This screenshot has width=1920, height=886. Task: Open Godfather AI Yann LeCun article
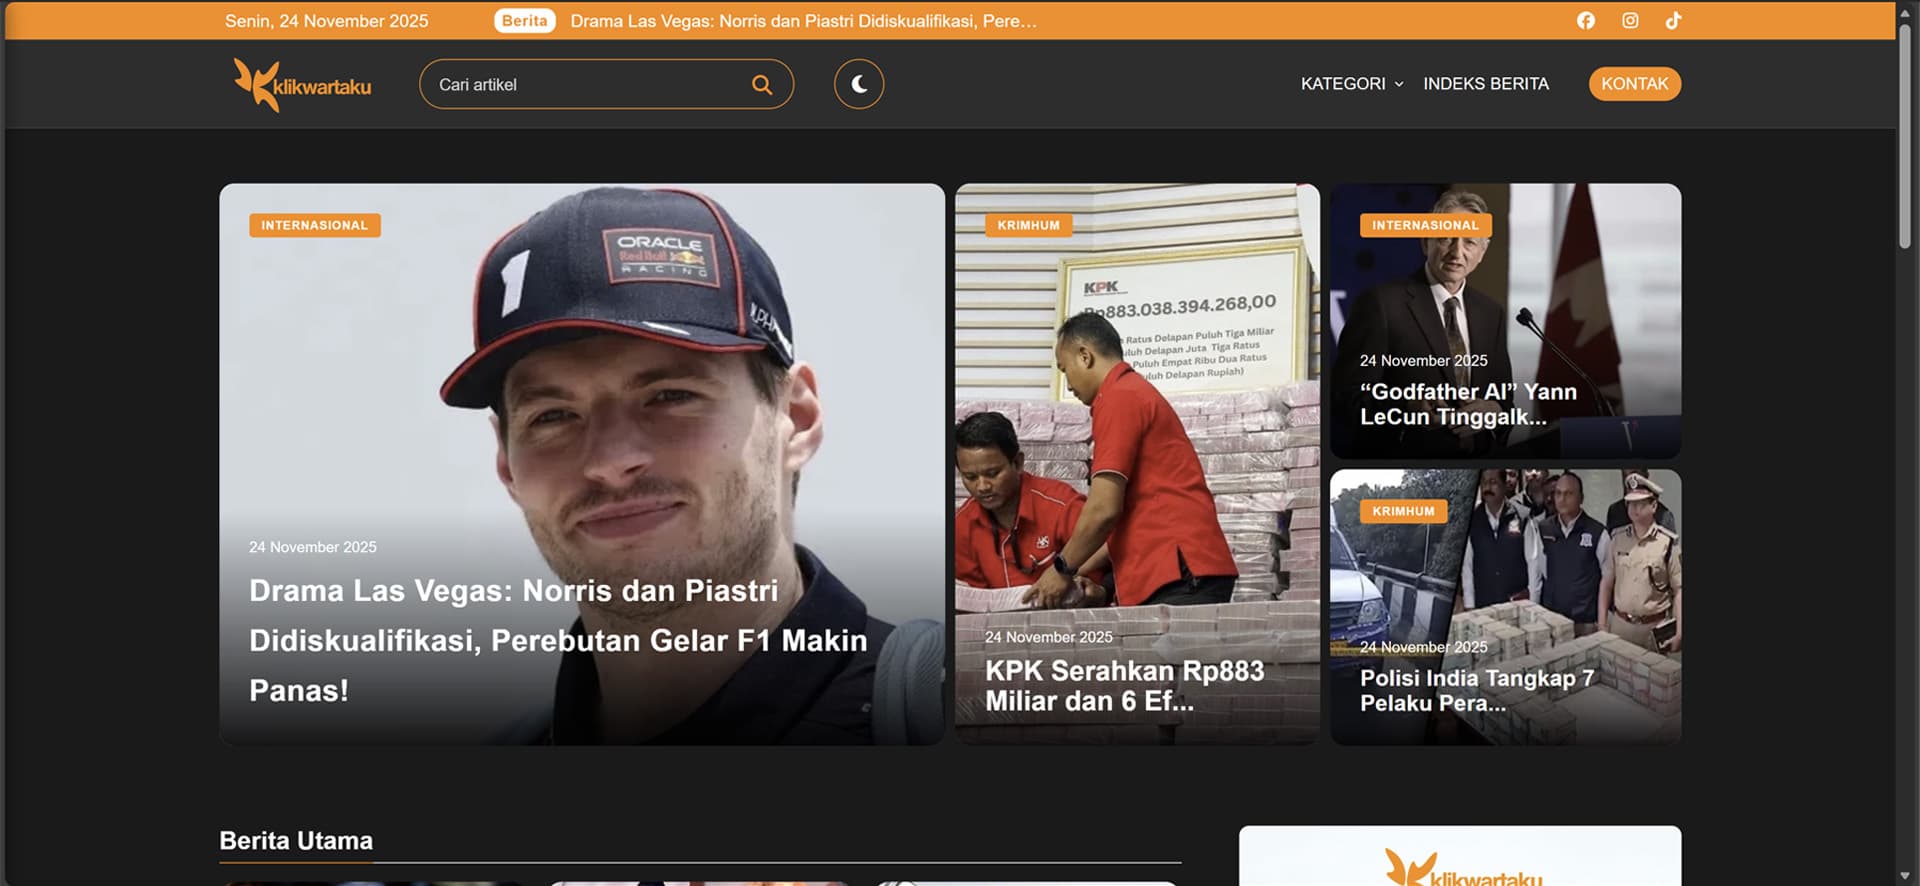1468,404
